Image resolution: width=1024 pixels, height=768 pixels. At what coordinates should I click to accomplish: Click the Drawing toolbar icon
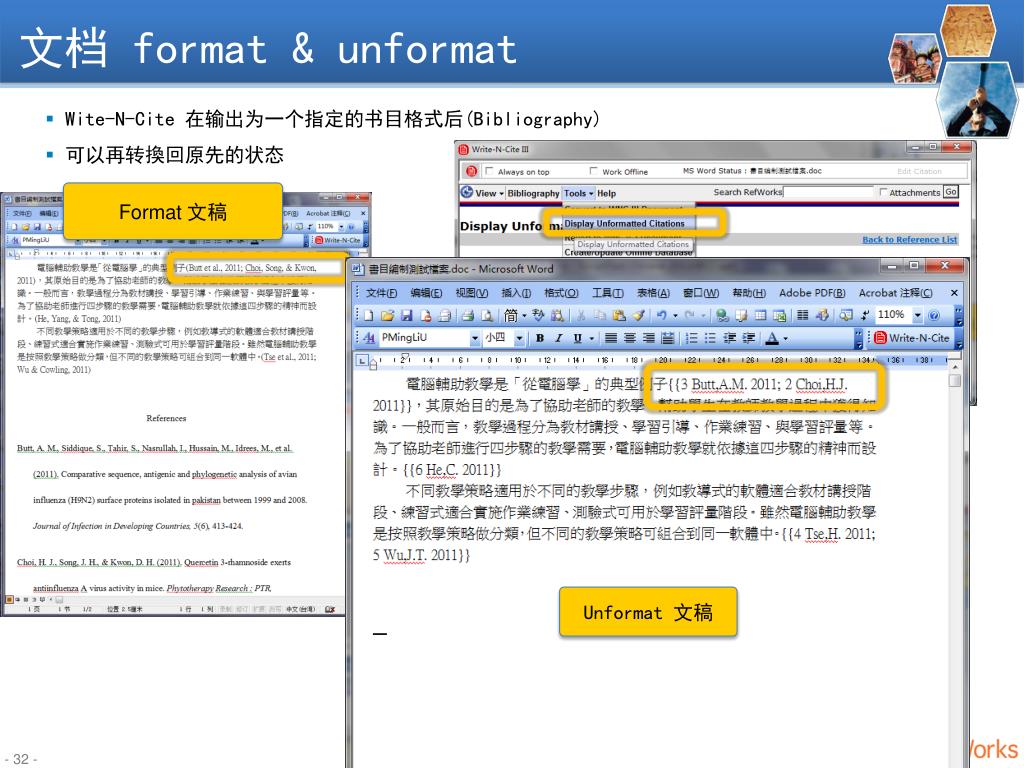(822, 316)
